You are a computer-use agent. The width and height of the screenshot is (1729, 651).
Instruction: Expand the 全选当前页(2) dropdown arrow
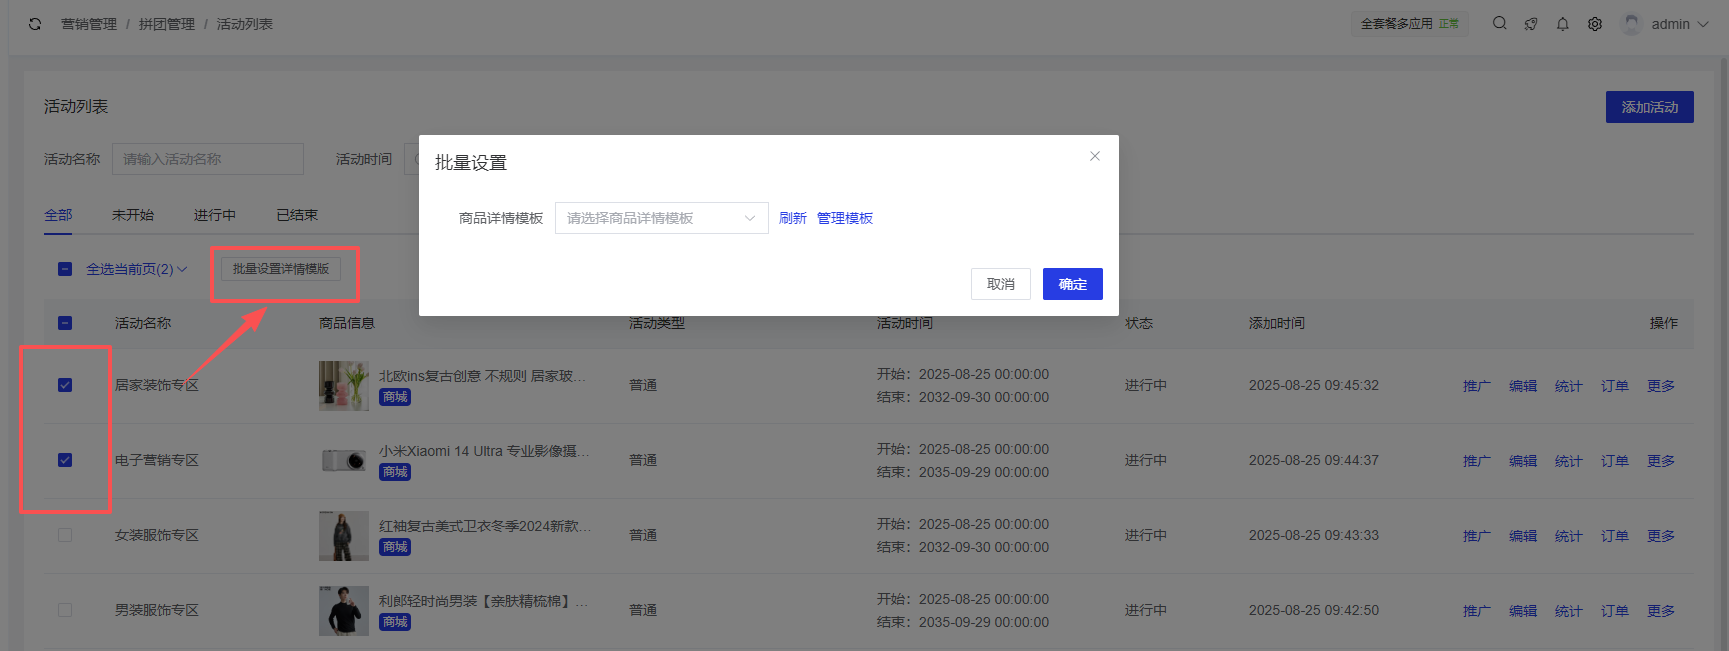[182, 269]
